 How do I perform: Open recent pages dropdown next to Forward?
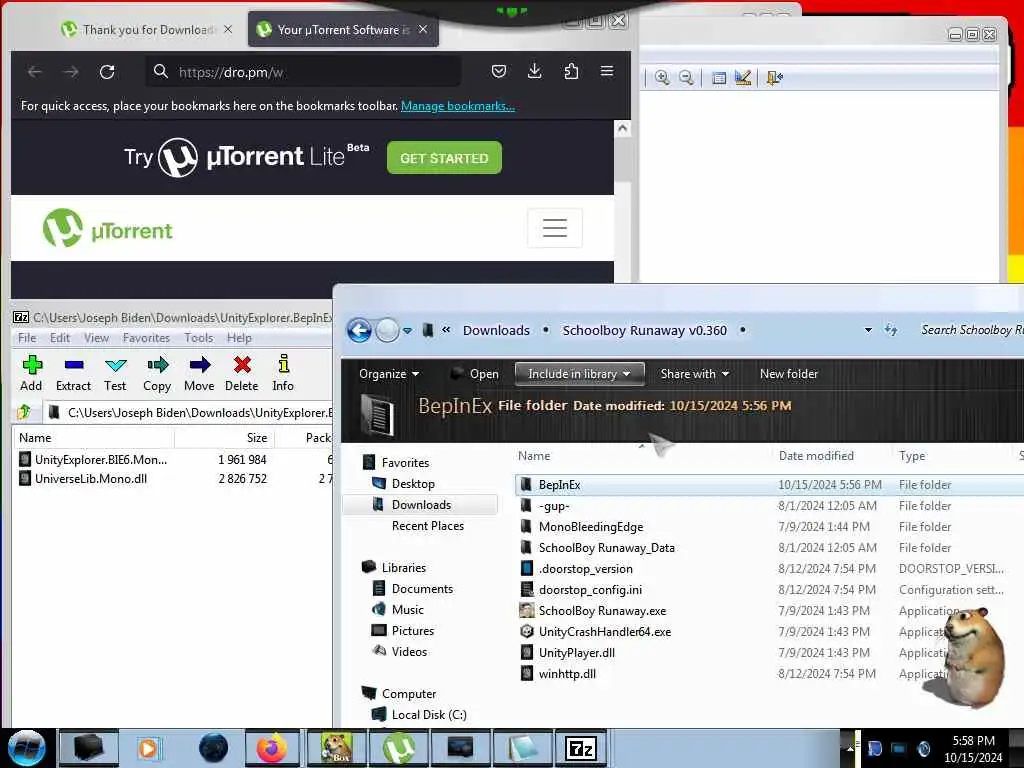(408, 330)
